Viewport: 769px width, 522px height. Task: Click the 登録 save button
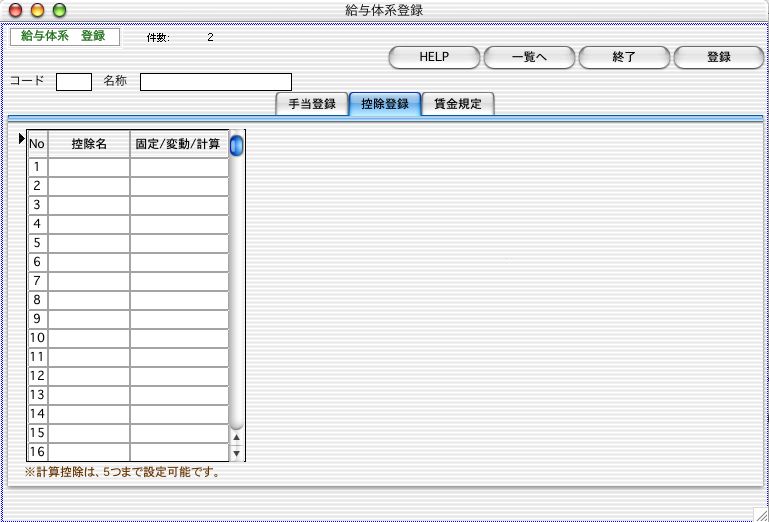pyautogui.click(x=718, y=57)
